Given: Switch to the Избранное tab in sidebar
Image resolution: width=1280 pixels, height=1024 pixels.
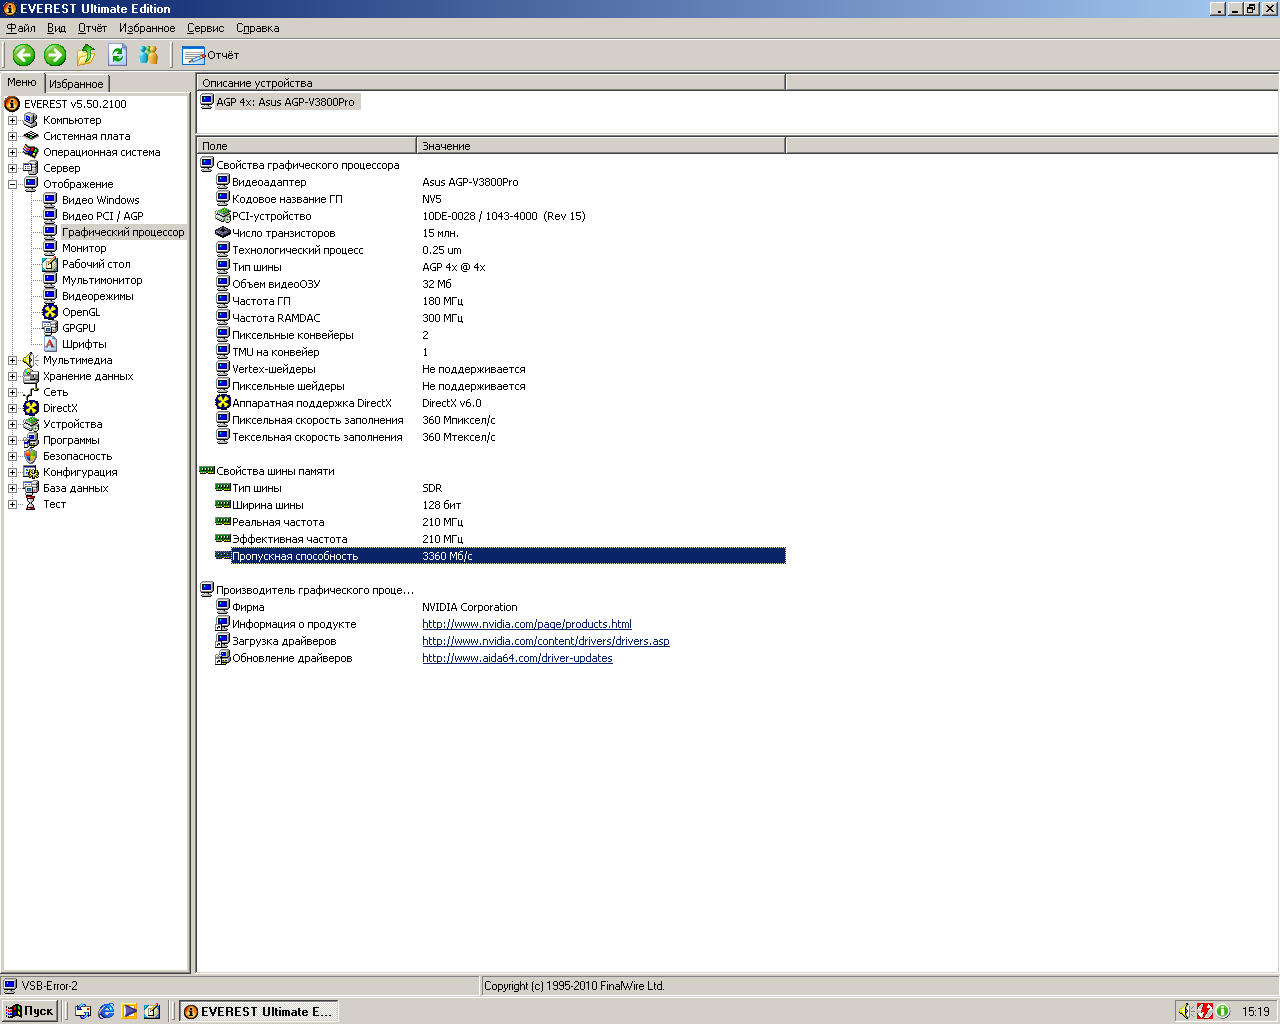Looking at the screenshot, I should (76, 84).
